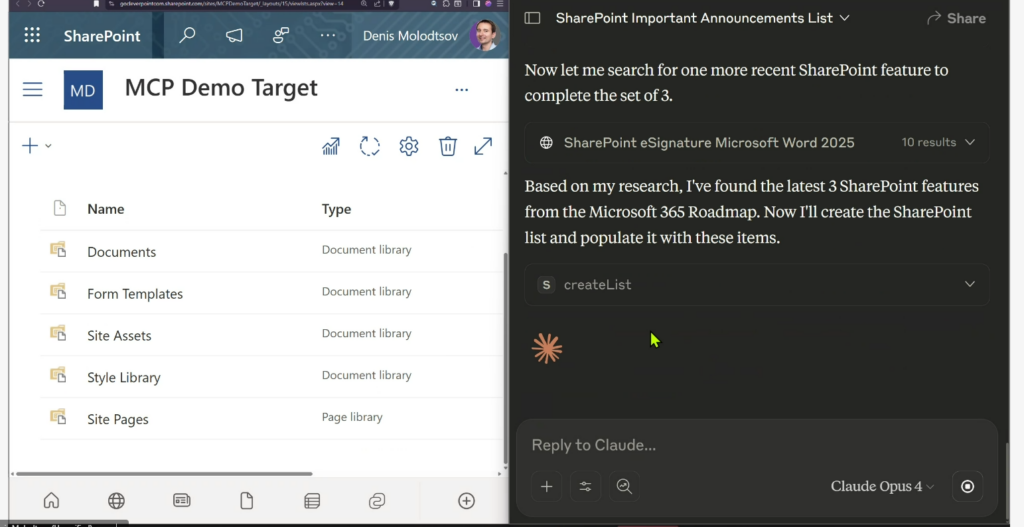Click the research magnifier icon in Claude

pos(624,487)
